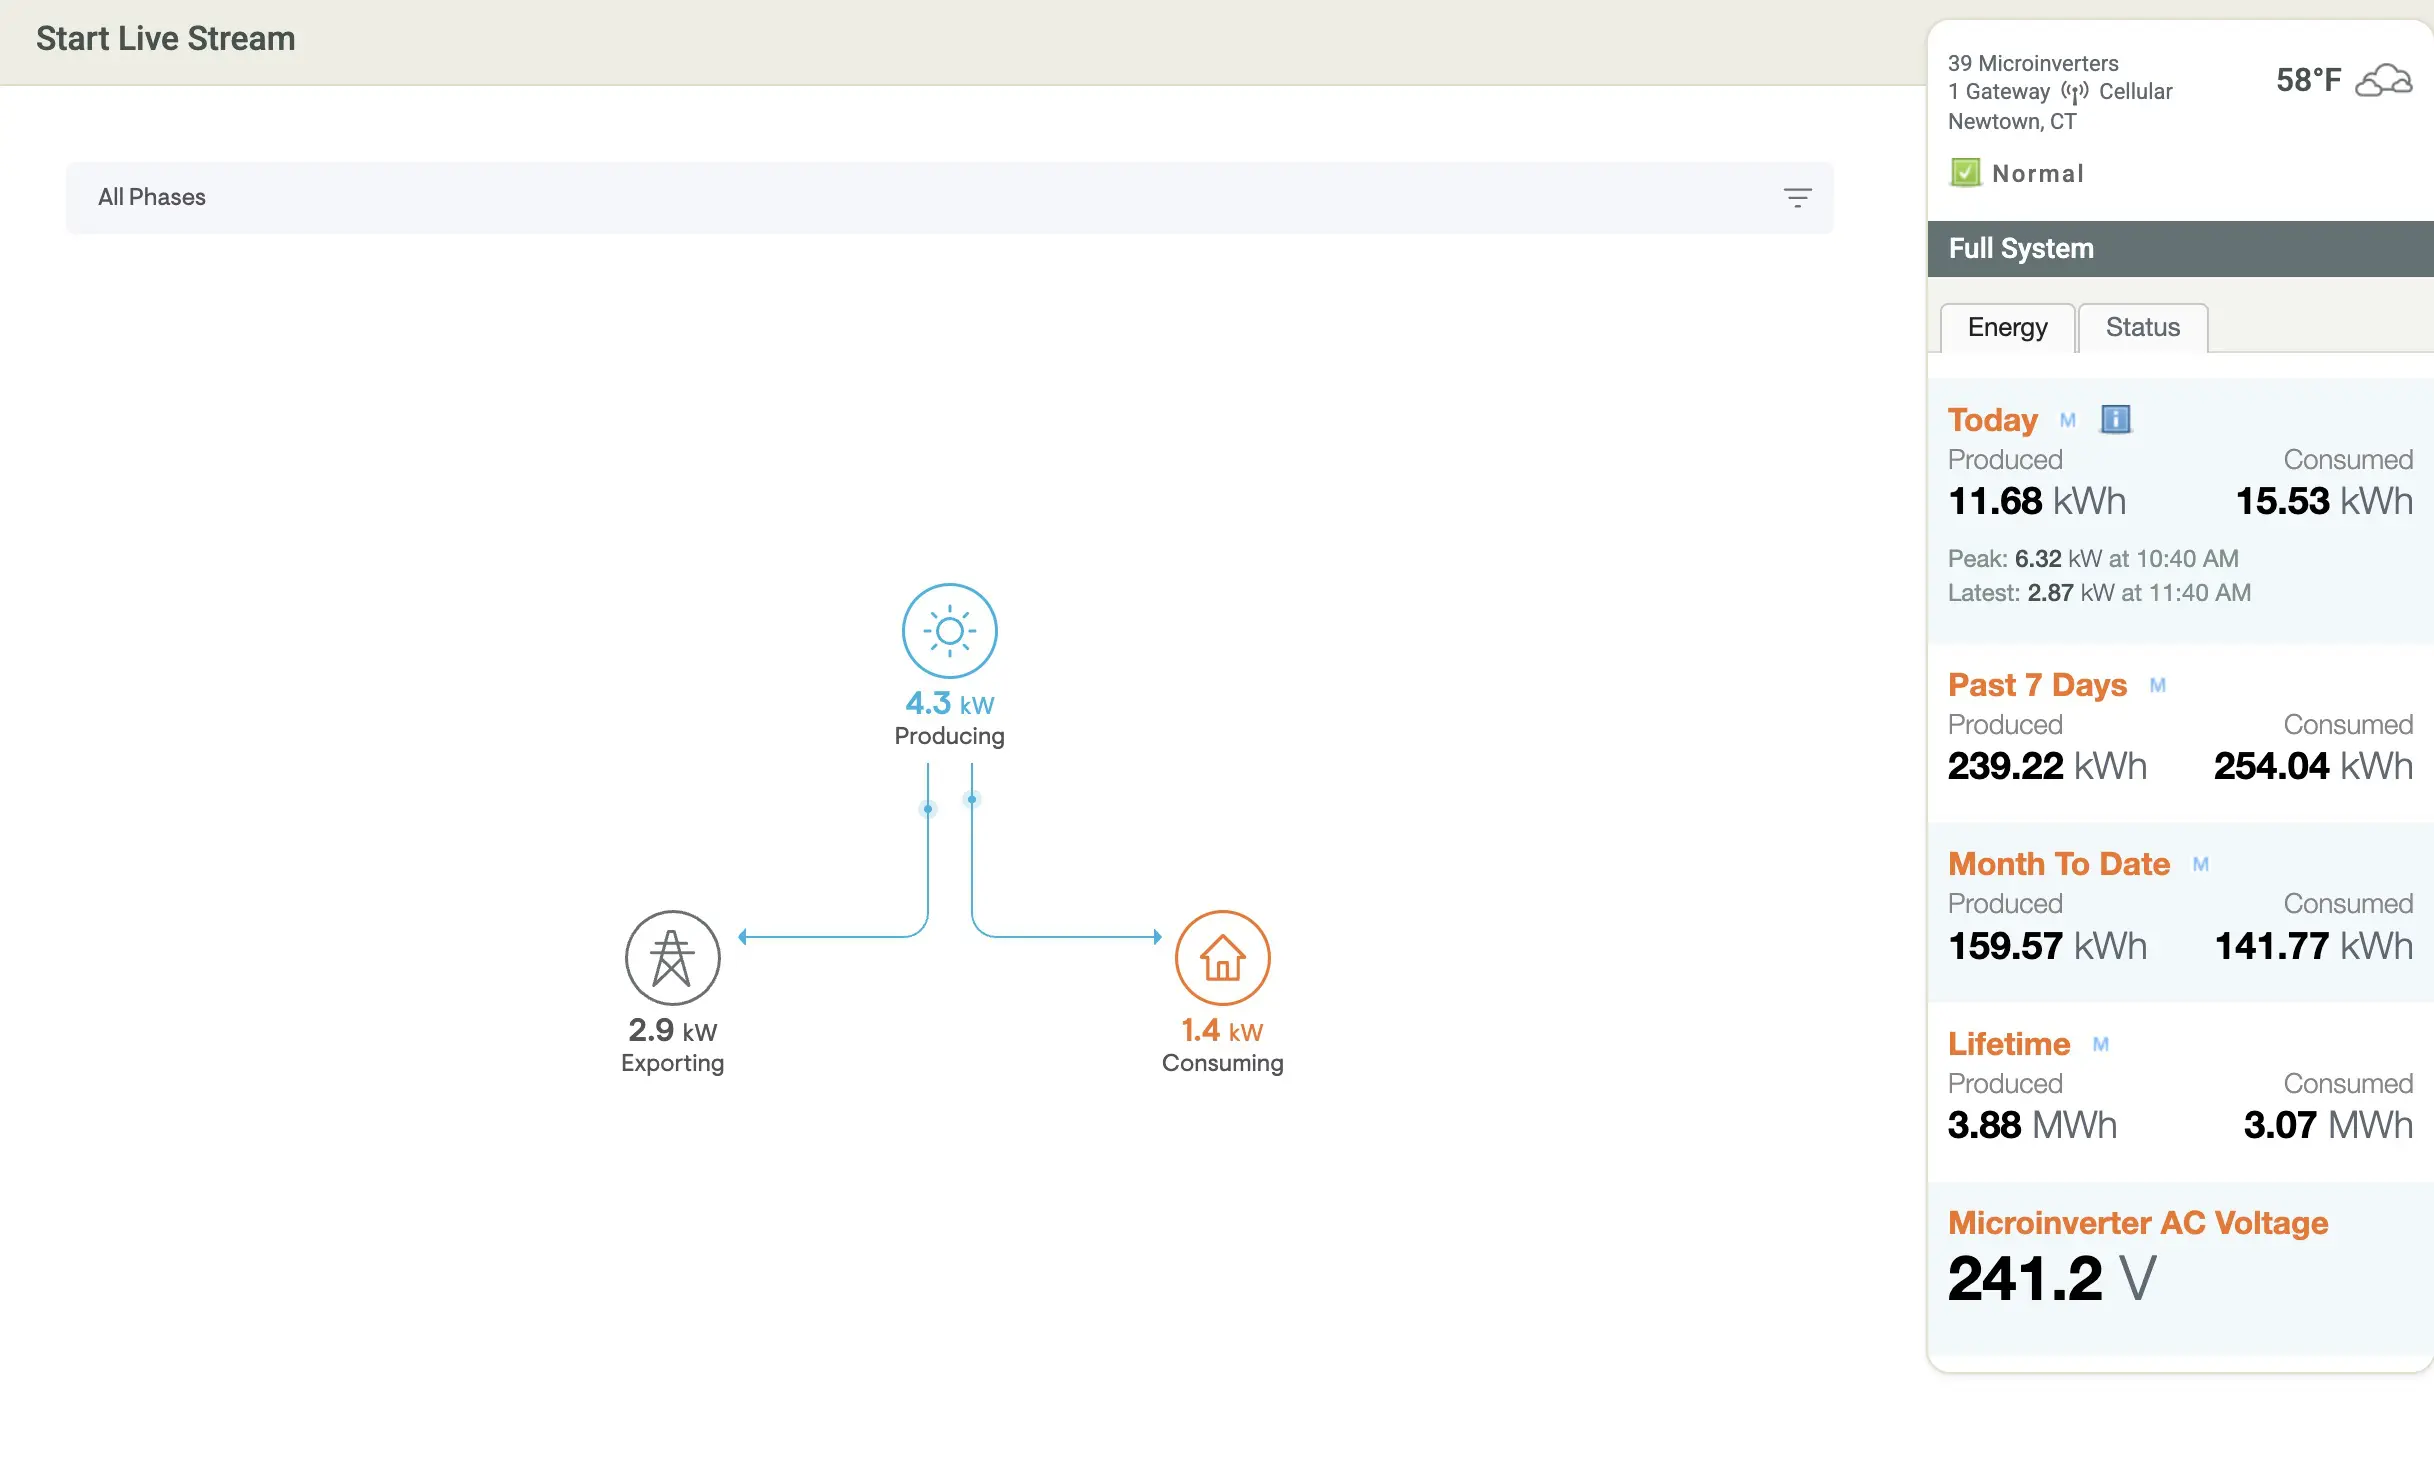The width and height of the screenshot is (2434, 1482).
Task: Click the grid tower Exporting icon
Action: 672,957
